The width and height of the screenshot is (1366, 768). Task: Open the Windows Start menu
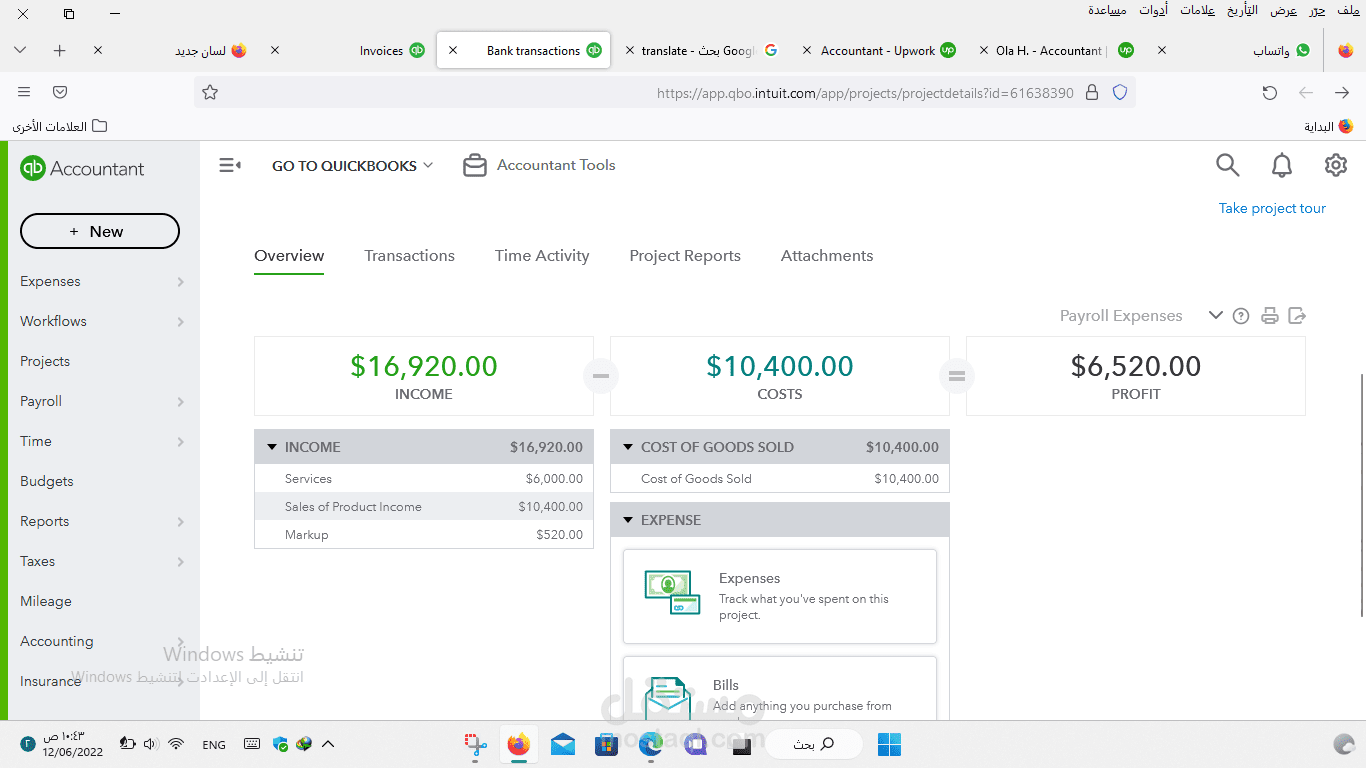[x=888, y=744]
